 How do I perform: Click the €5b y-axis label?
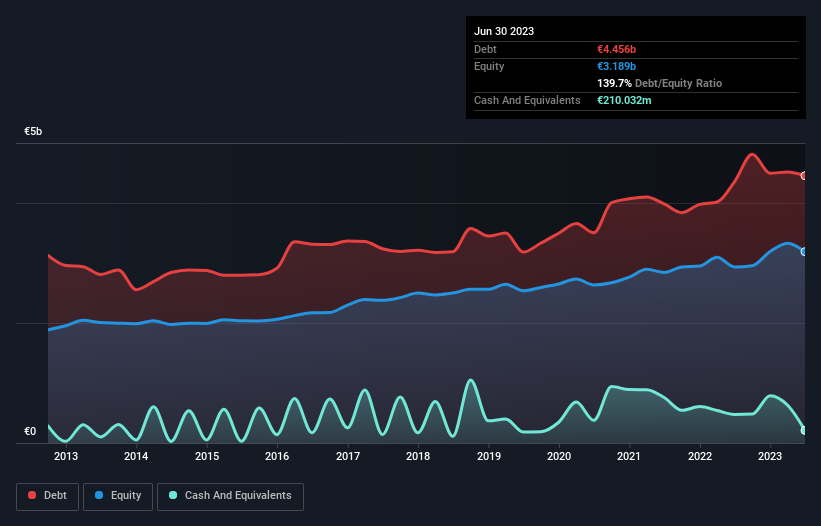click(x=33, y=131)
